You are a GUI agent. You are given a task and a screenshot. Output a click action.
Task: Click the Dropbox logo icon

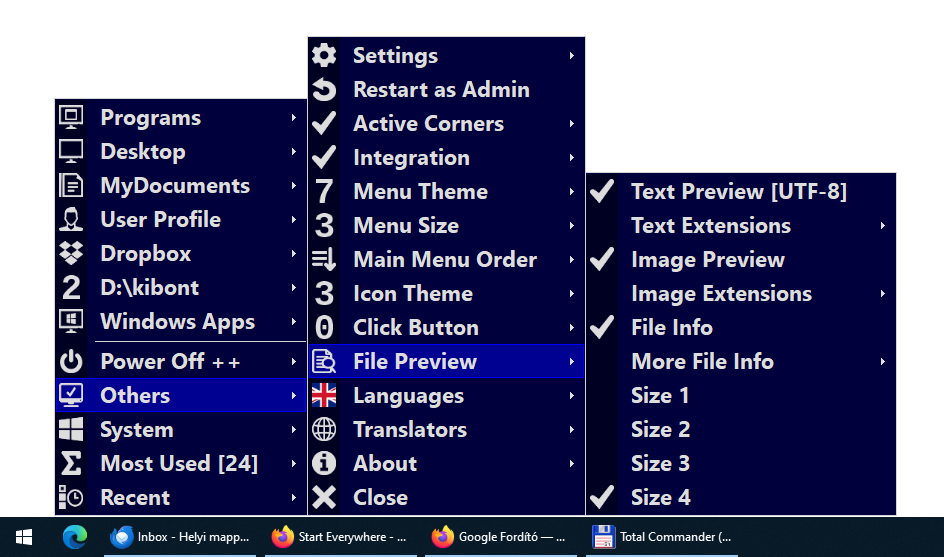coord(71,254)
